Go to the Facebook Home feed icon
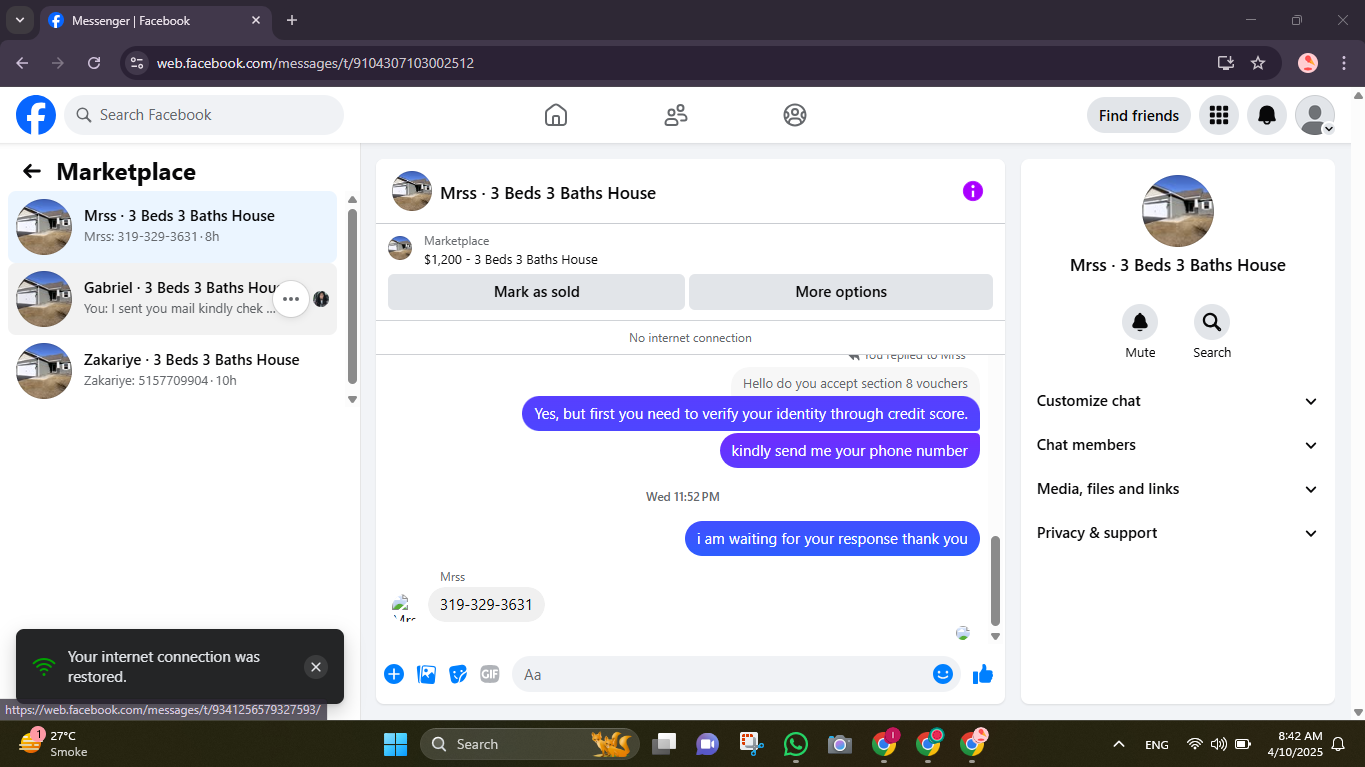Viewport: 1365px width, 767px height. (x=556, y=115)
